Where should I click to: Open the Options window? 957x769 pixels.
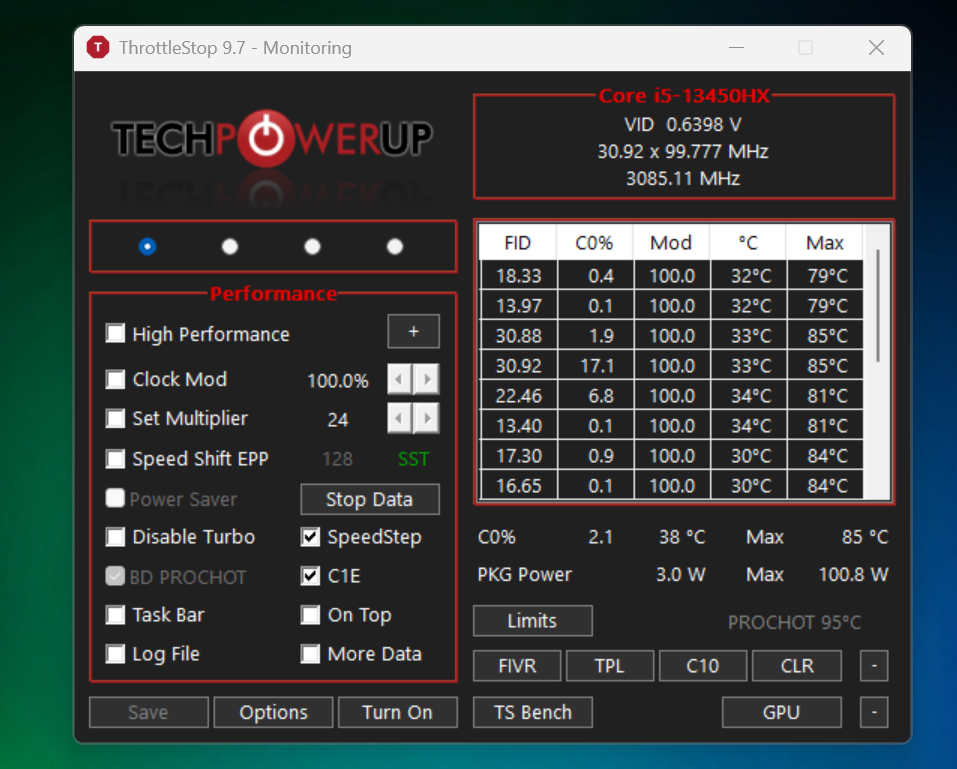pos(273,712)
